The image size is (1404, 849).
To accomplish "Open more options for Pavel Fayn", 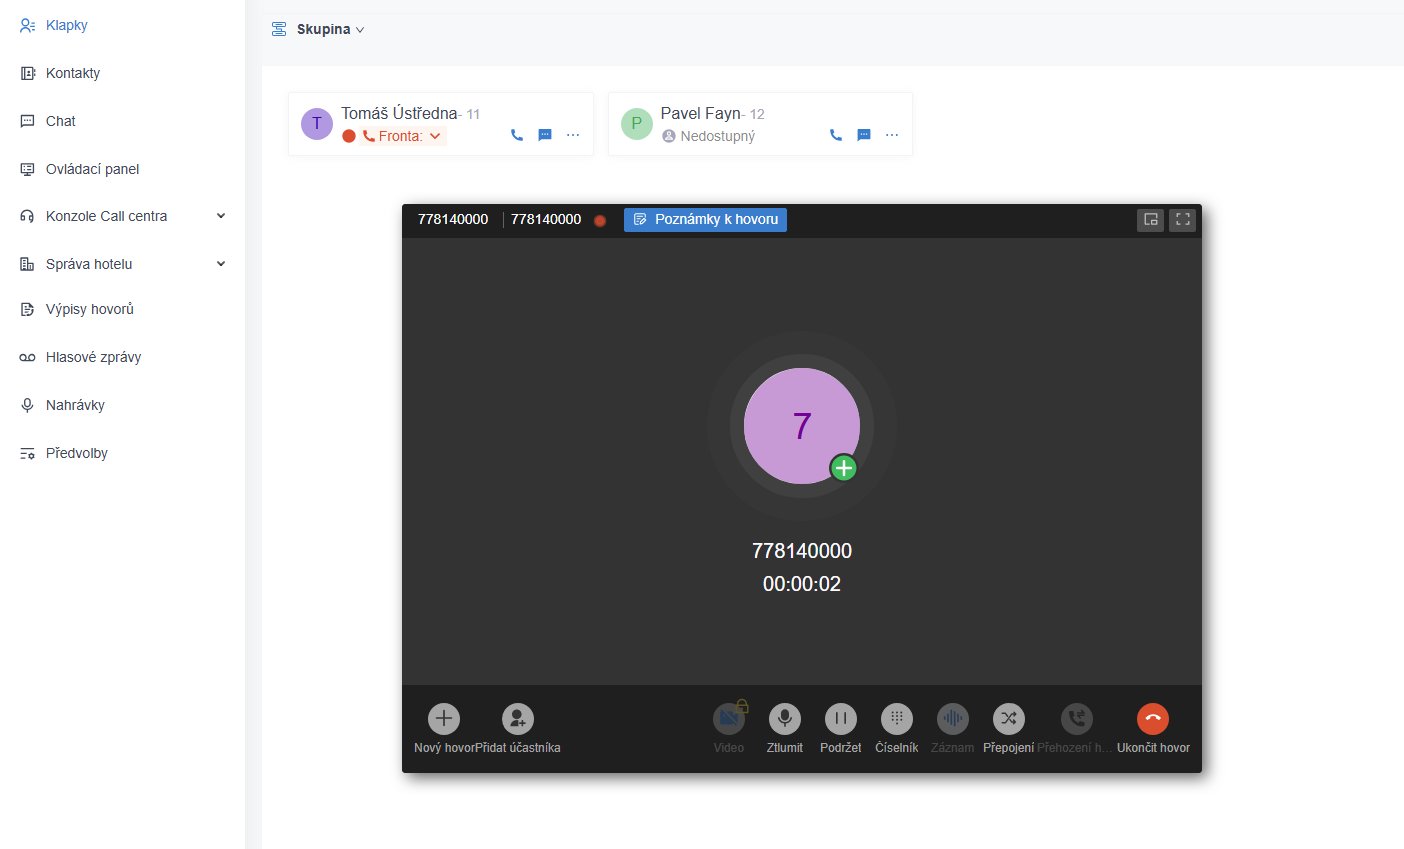I will tap(892, 135).
